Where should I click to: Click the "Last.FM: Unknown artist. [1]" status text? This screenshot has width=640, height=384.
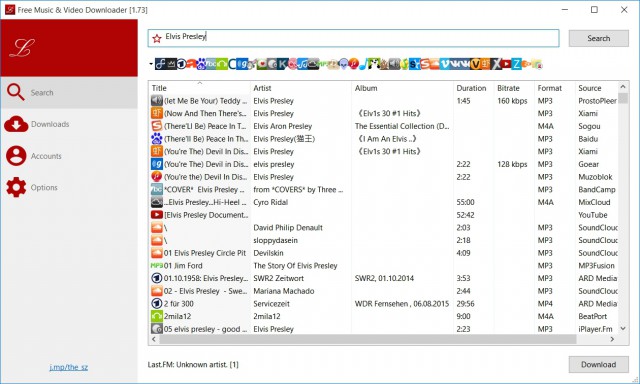tap(193, 364)
